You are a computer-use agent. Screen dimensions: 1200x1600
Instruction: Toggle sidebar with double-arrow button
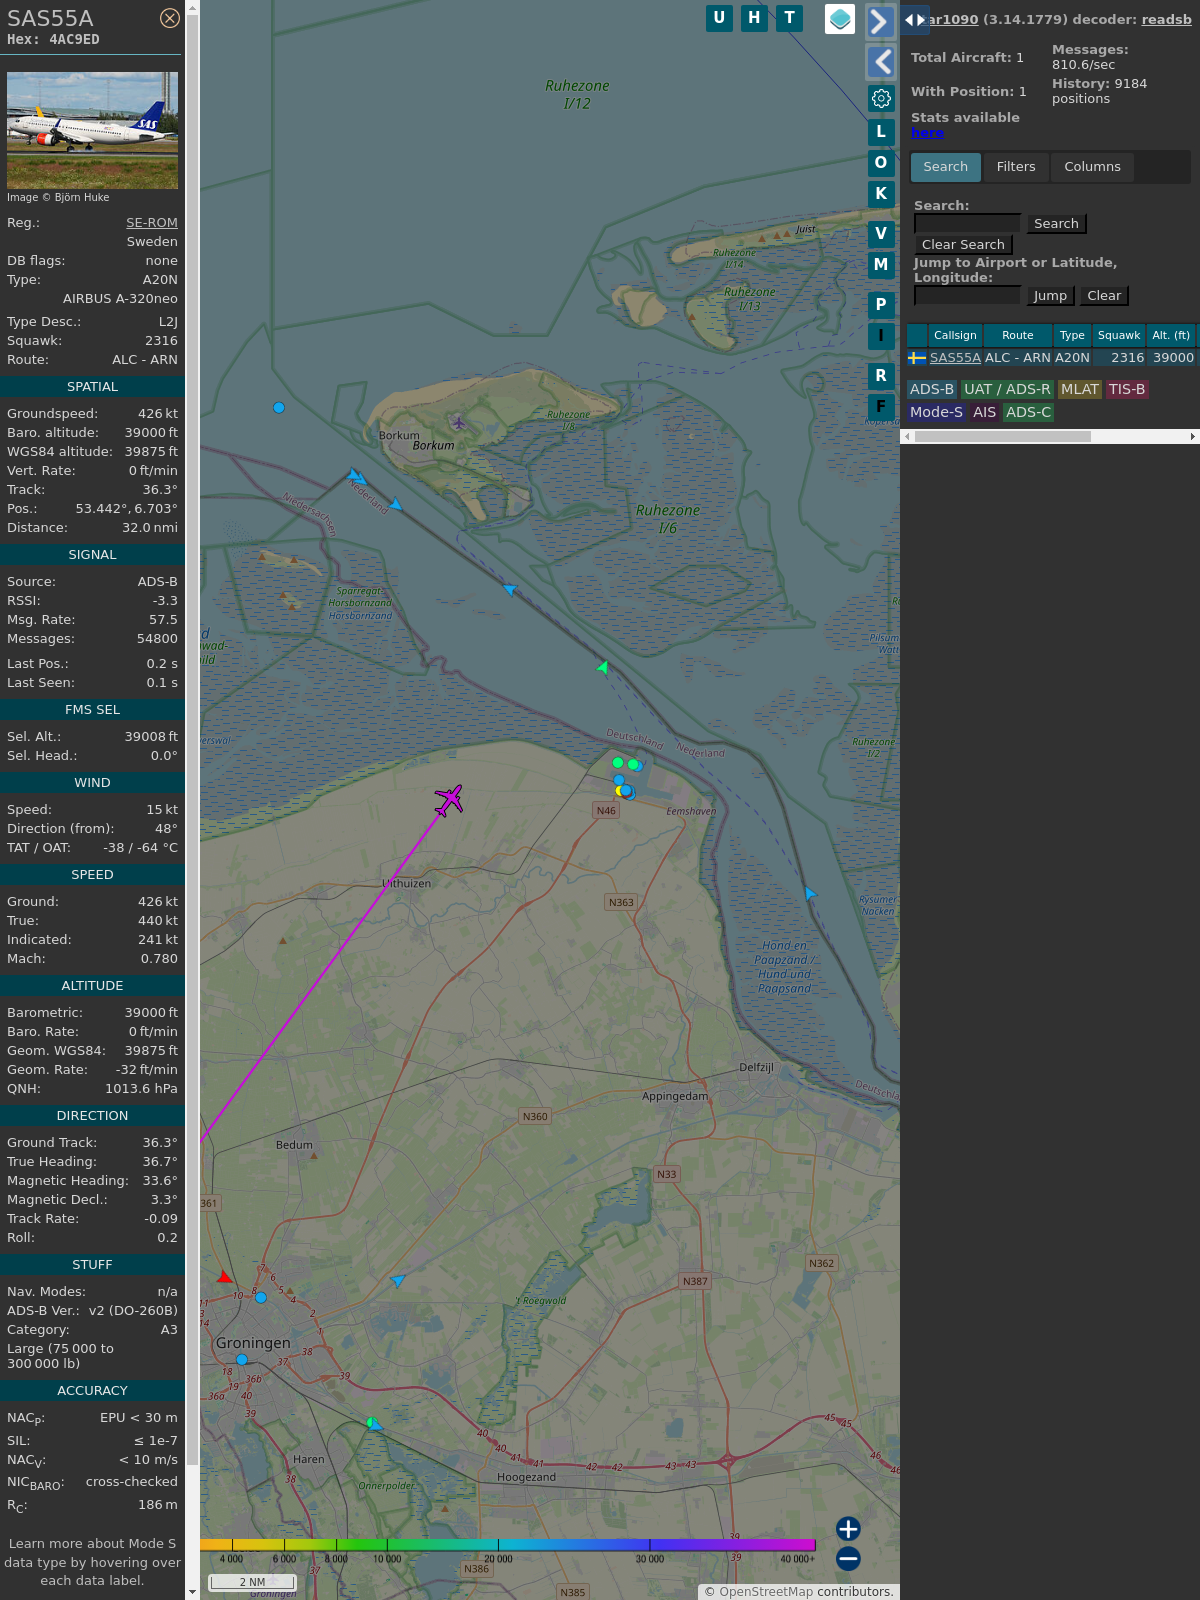click(x=915, y=20)
